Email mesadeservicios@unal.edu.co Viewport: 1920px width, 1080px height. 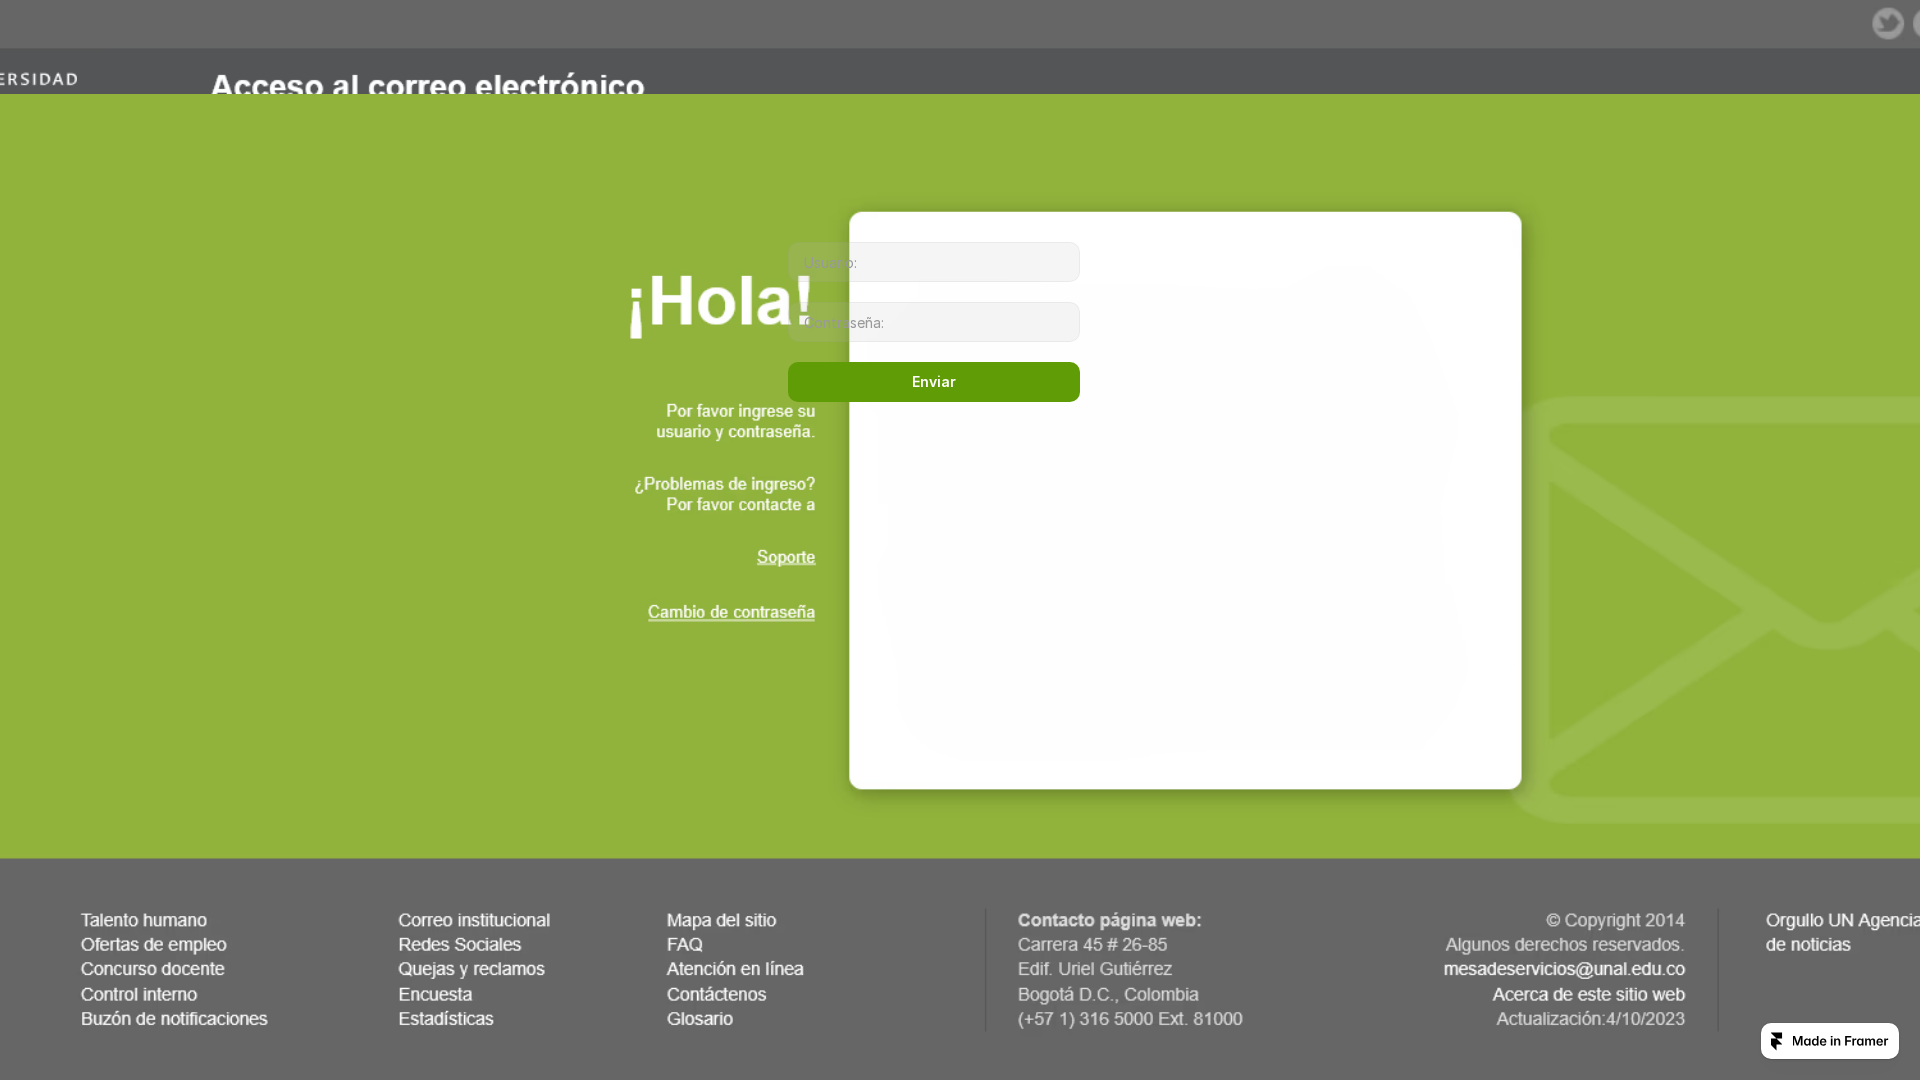(1564, 969)
